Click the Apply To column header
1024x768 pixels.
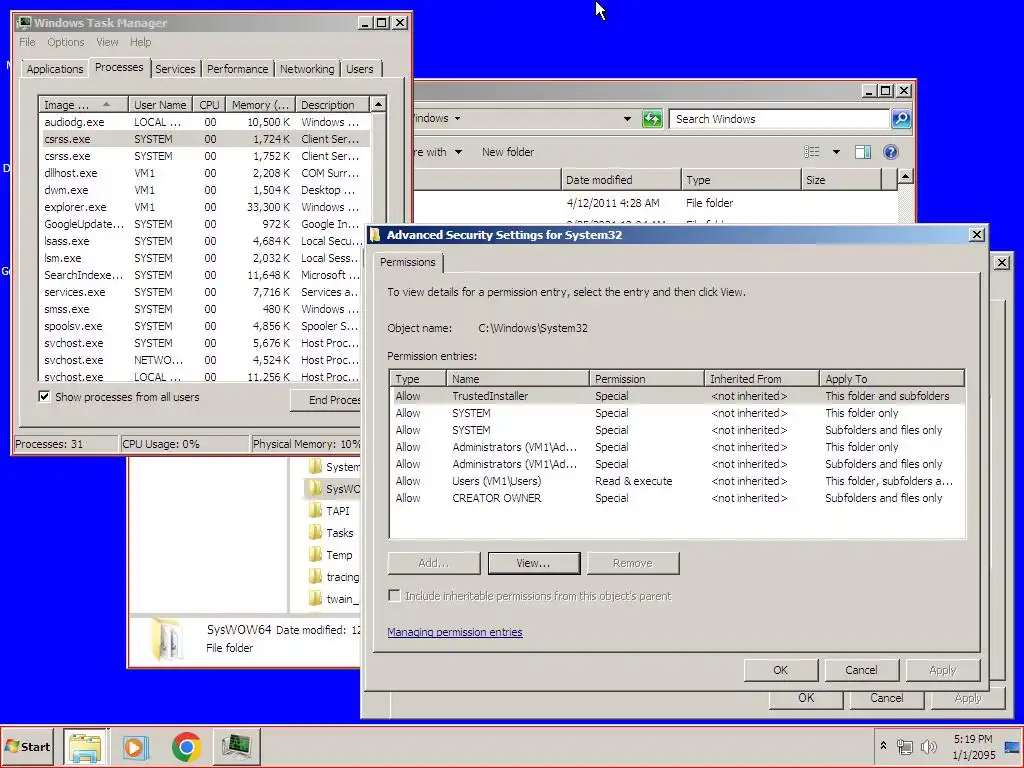[891, 379]
